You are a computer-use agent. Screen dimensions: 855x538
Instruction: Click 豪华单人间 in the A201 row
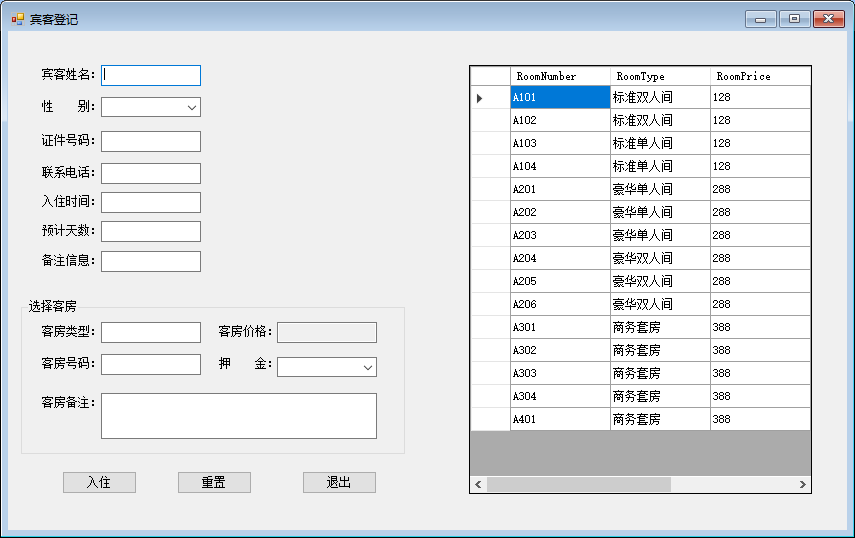(x=660, y=189)
